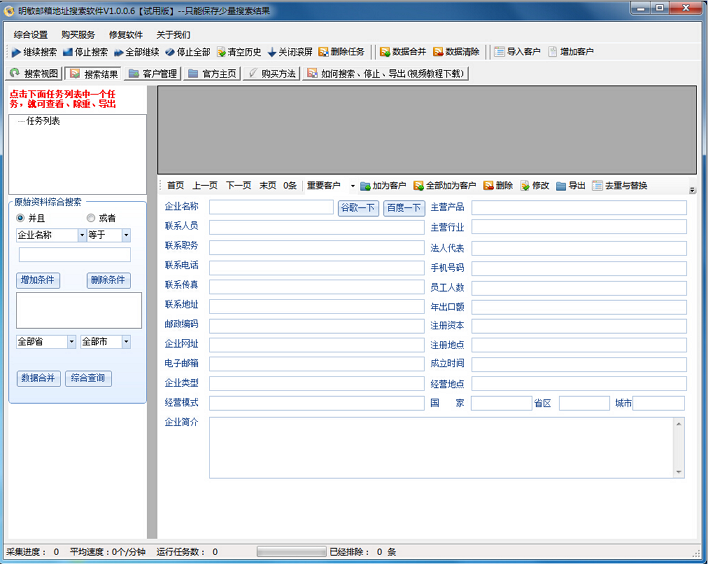Click the 谷歌一下 button
Screen dimensions: 708x564
[358, 208]
